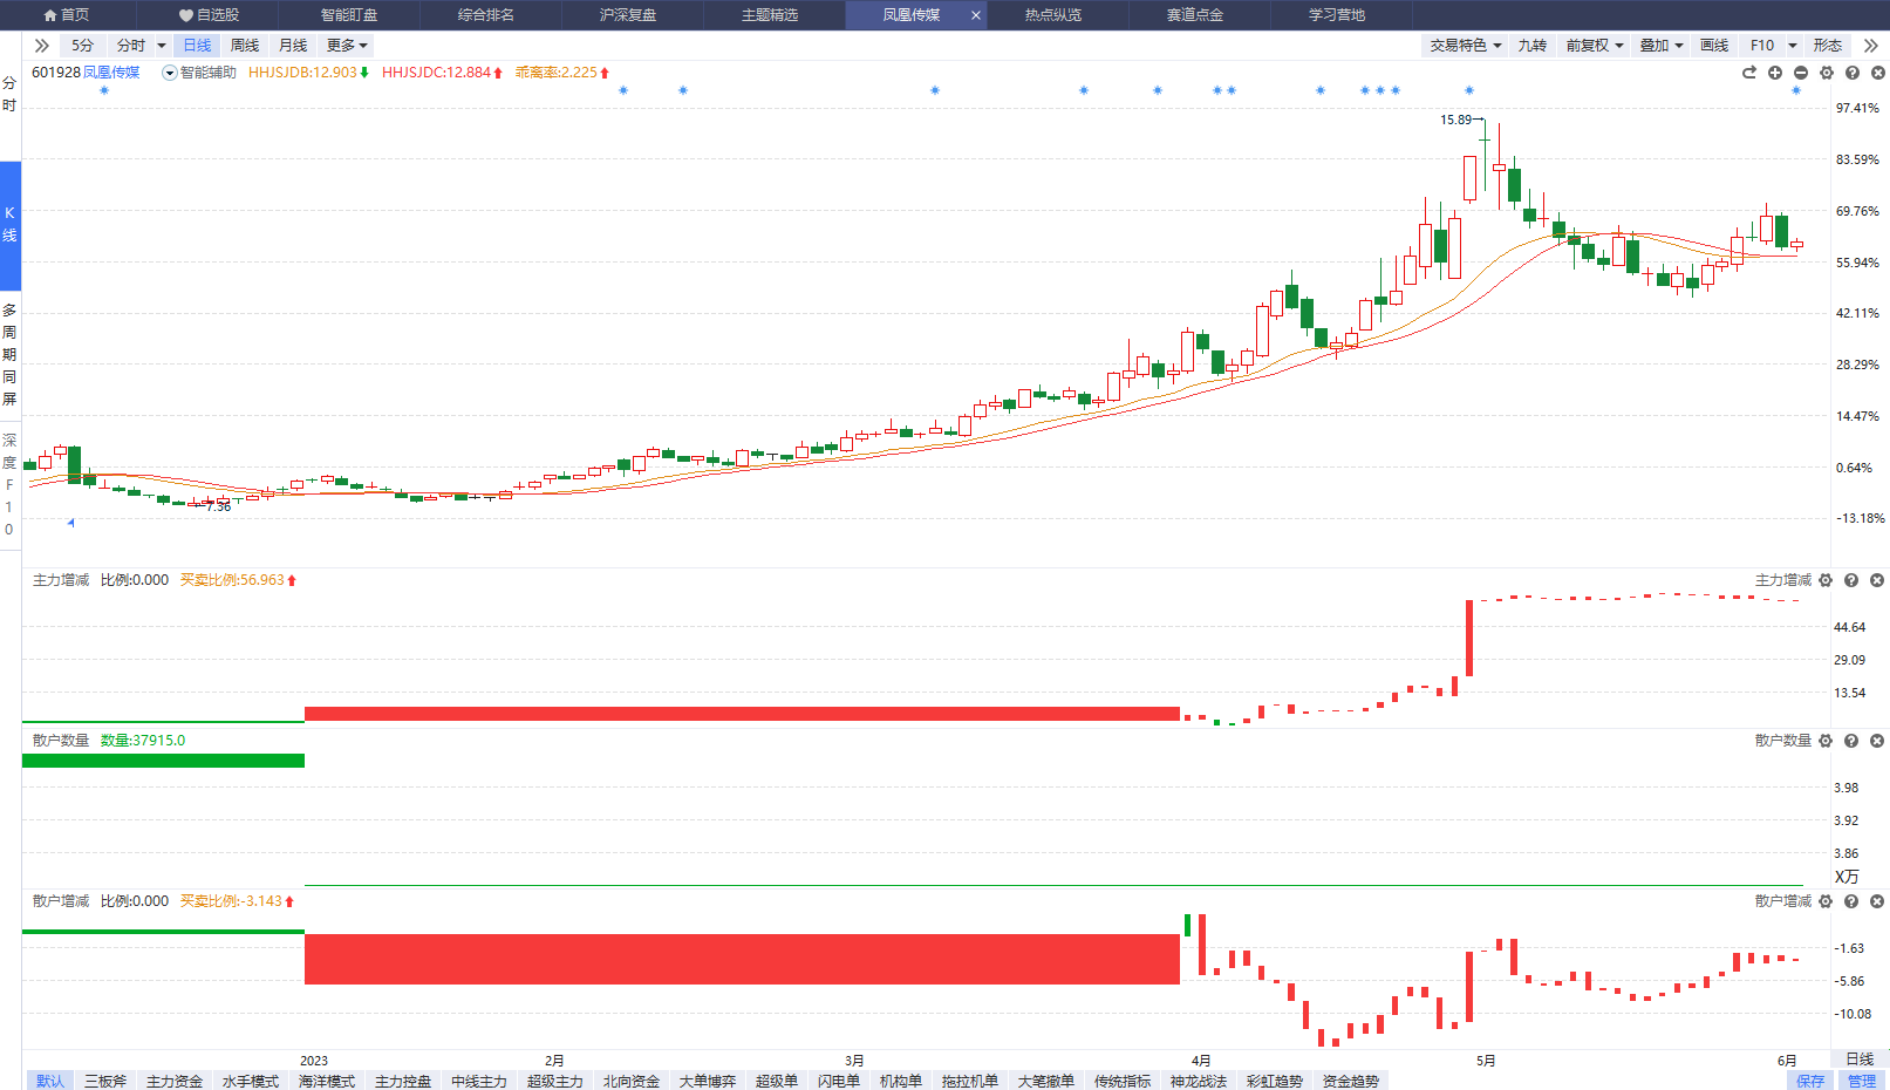Image resolution: width=1890 pixels, height=1090 pixels.
Task: Select the 月线 monthly period
Action: click(292, 45)
